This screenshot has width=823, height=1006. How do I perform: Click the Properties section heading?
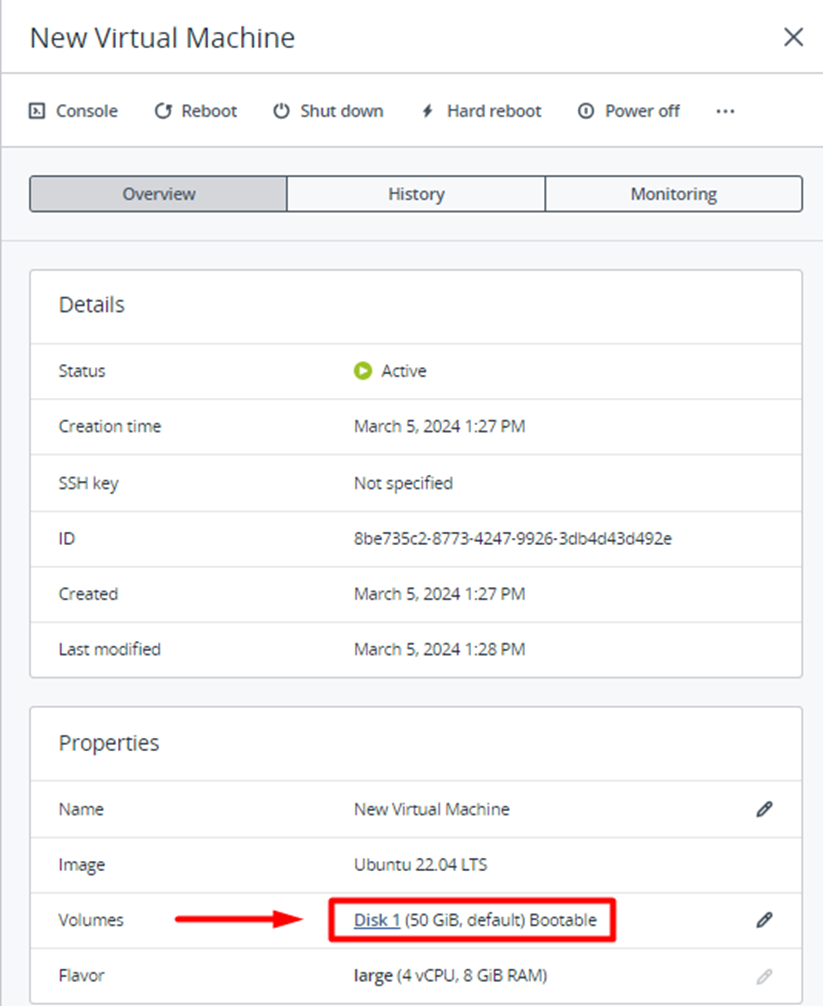click(109, 743)
